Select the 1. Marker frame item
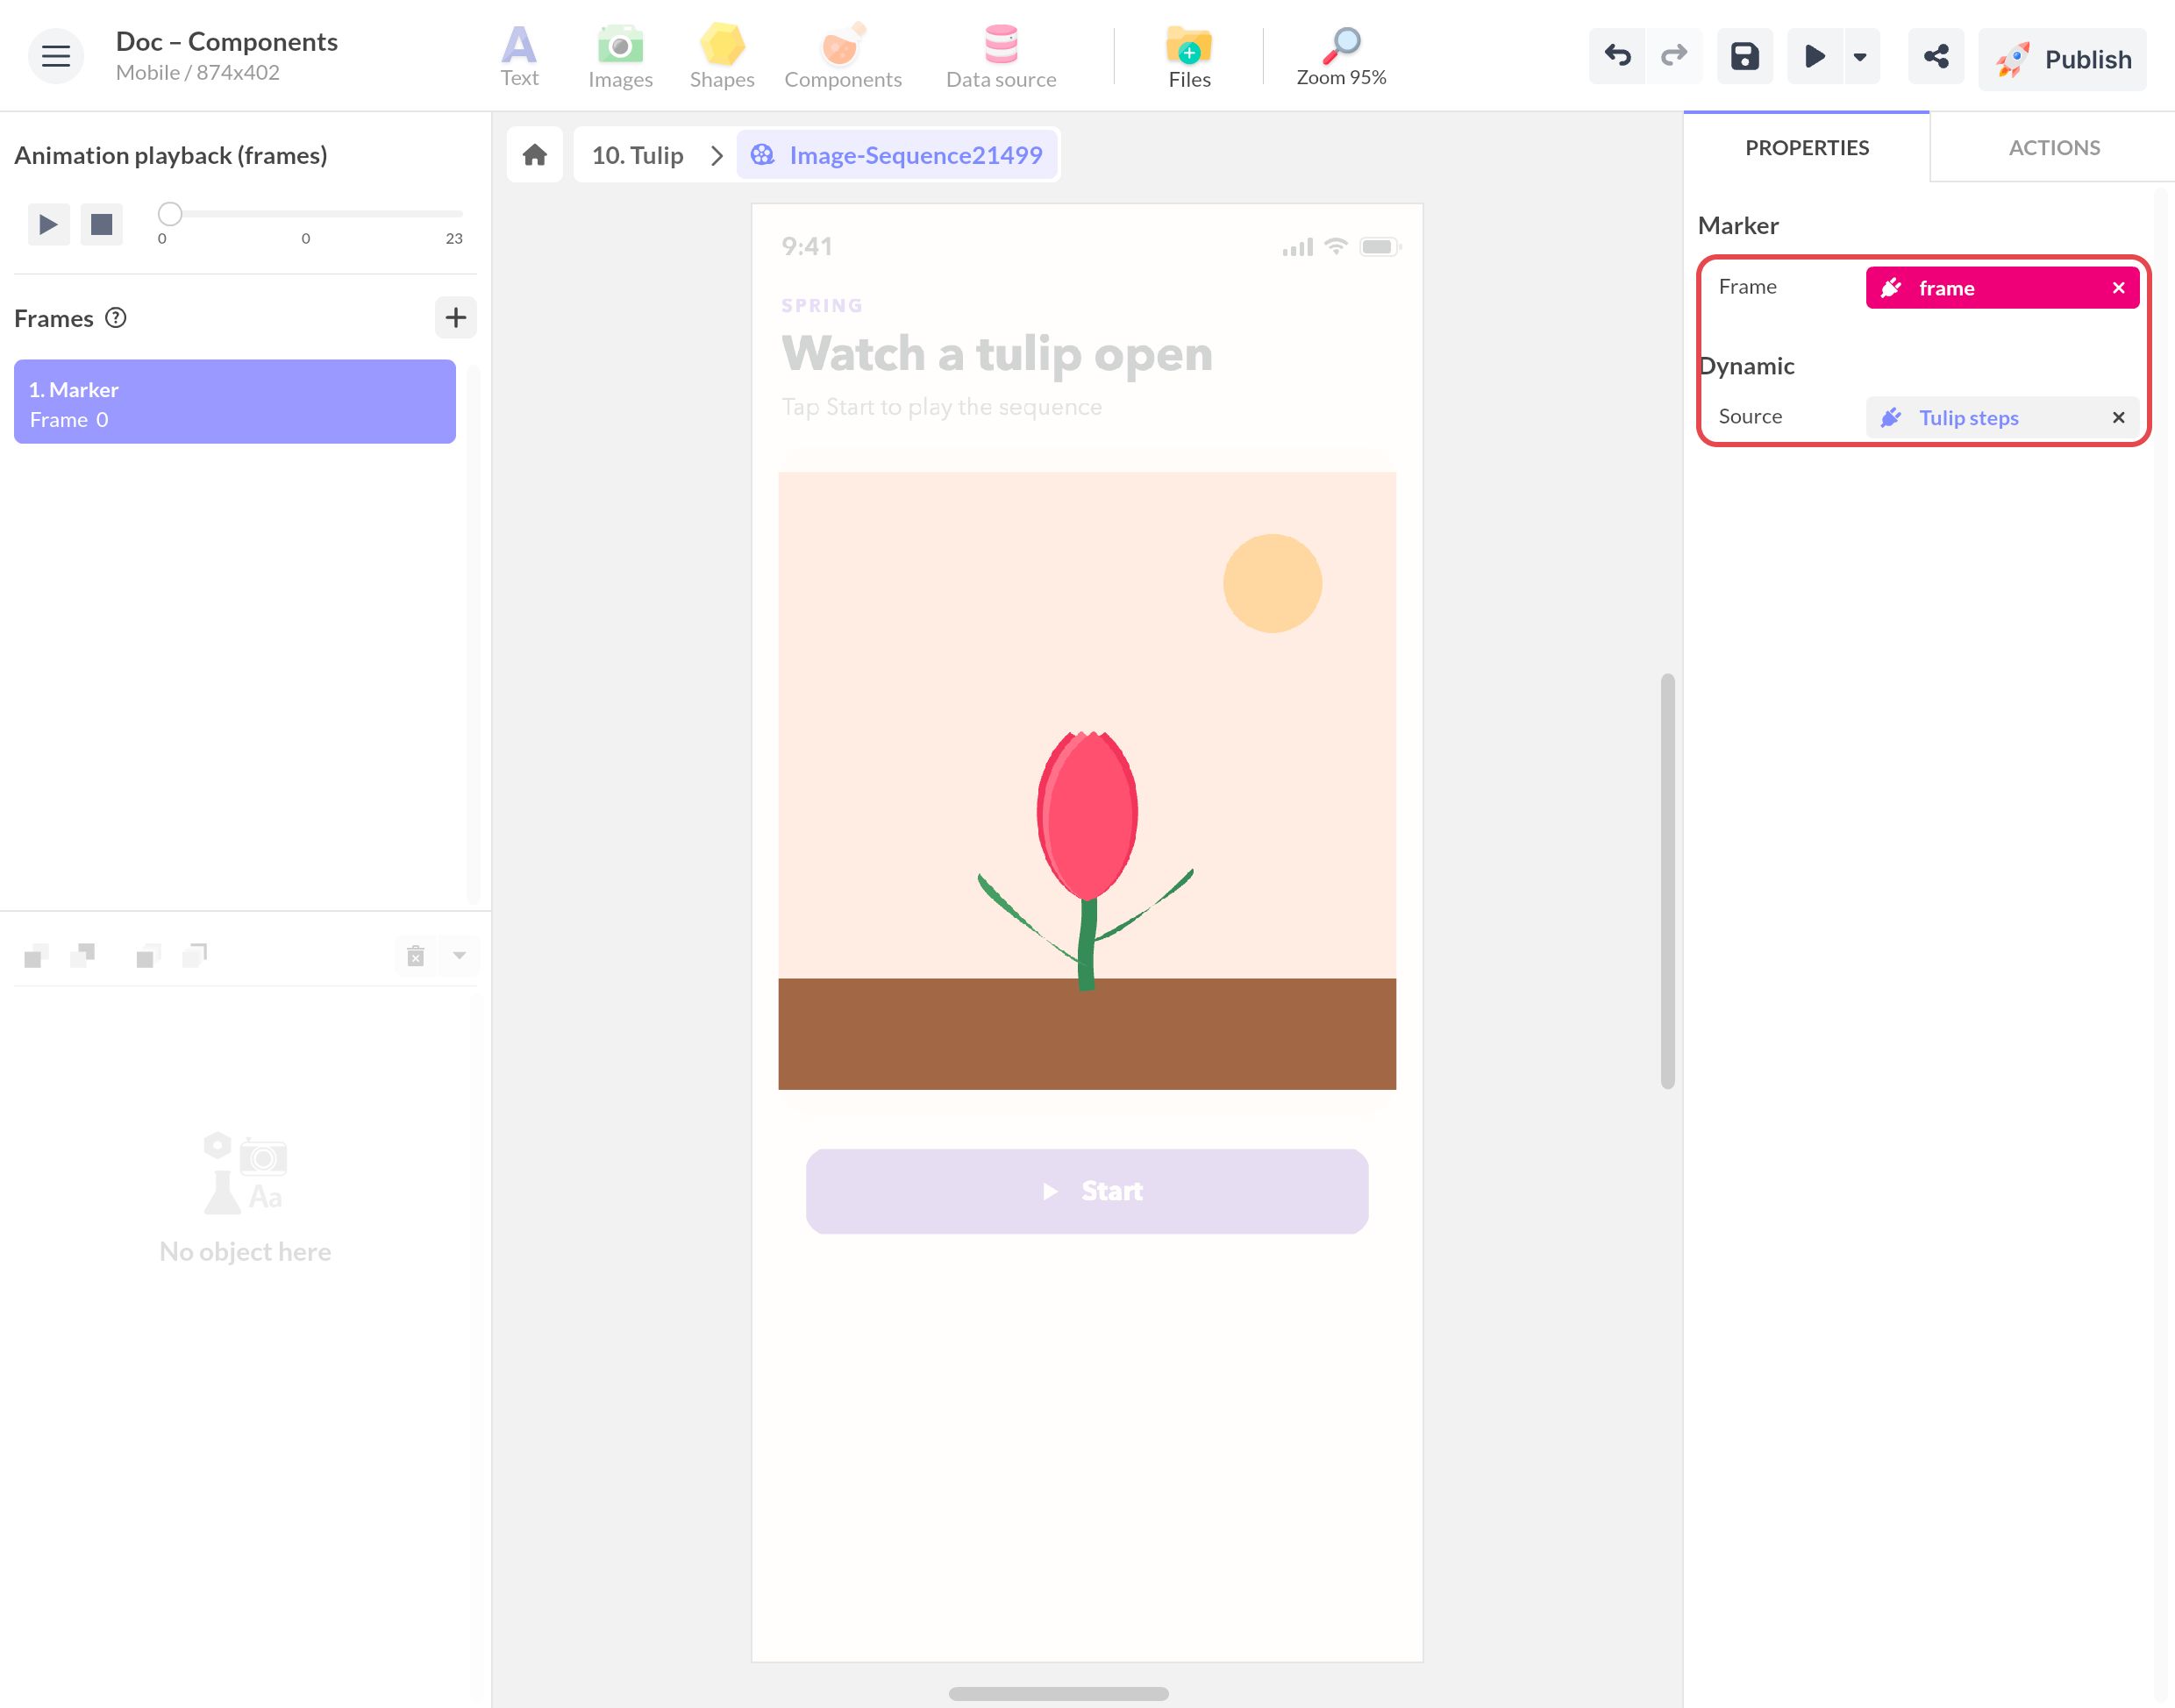Viewport: 2175px width, 1708px height. 235,402
